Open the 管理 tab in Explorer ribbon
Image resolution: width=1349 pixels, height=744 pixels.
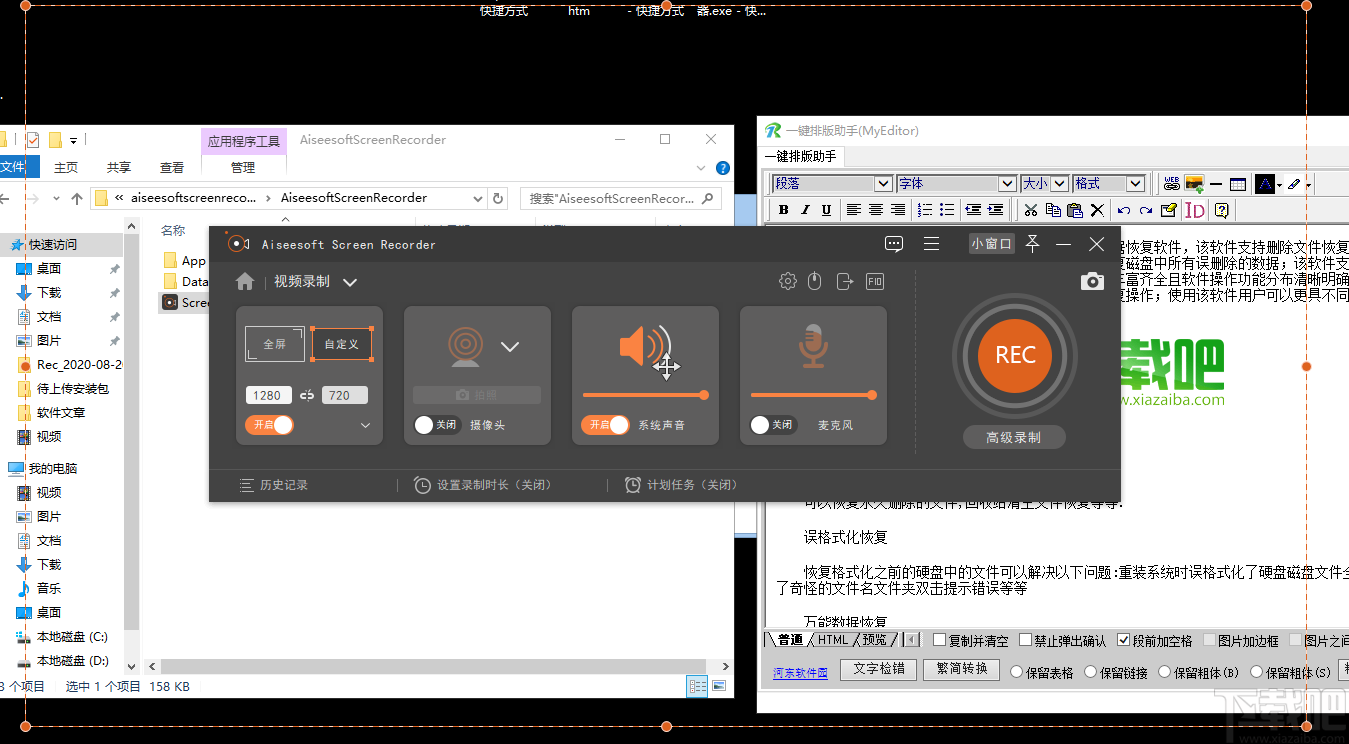pos(243,168)
